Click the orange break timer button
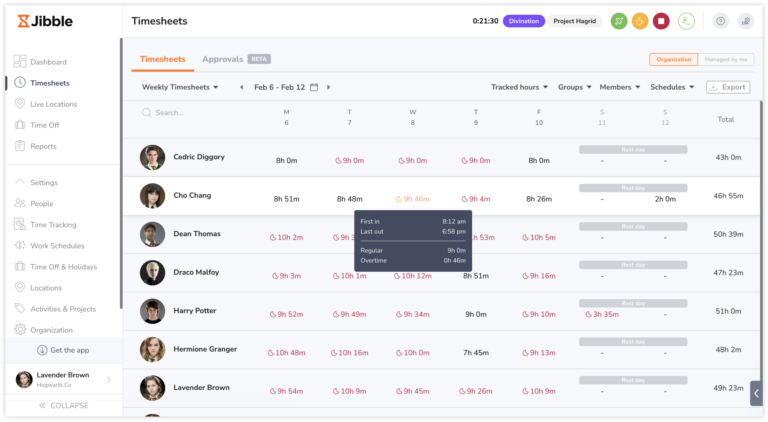 (x=640, y=21)
